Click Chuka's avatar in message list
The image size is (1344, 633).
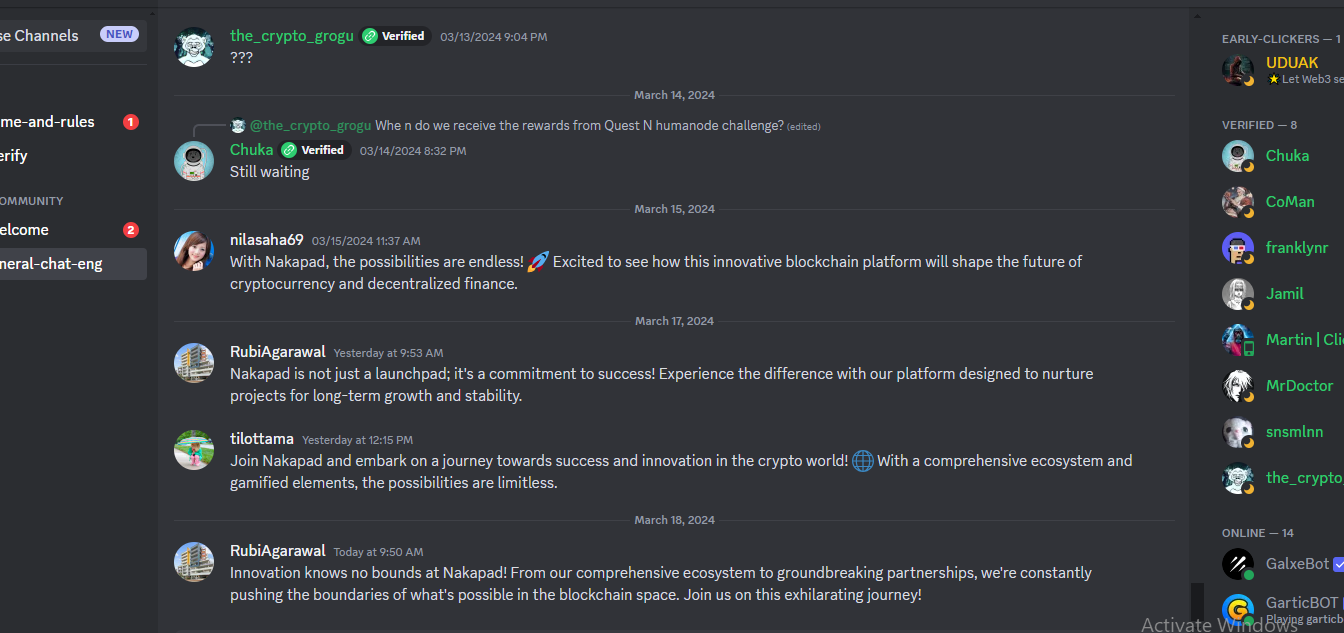click(194, 160)
